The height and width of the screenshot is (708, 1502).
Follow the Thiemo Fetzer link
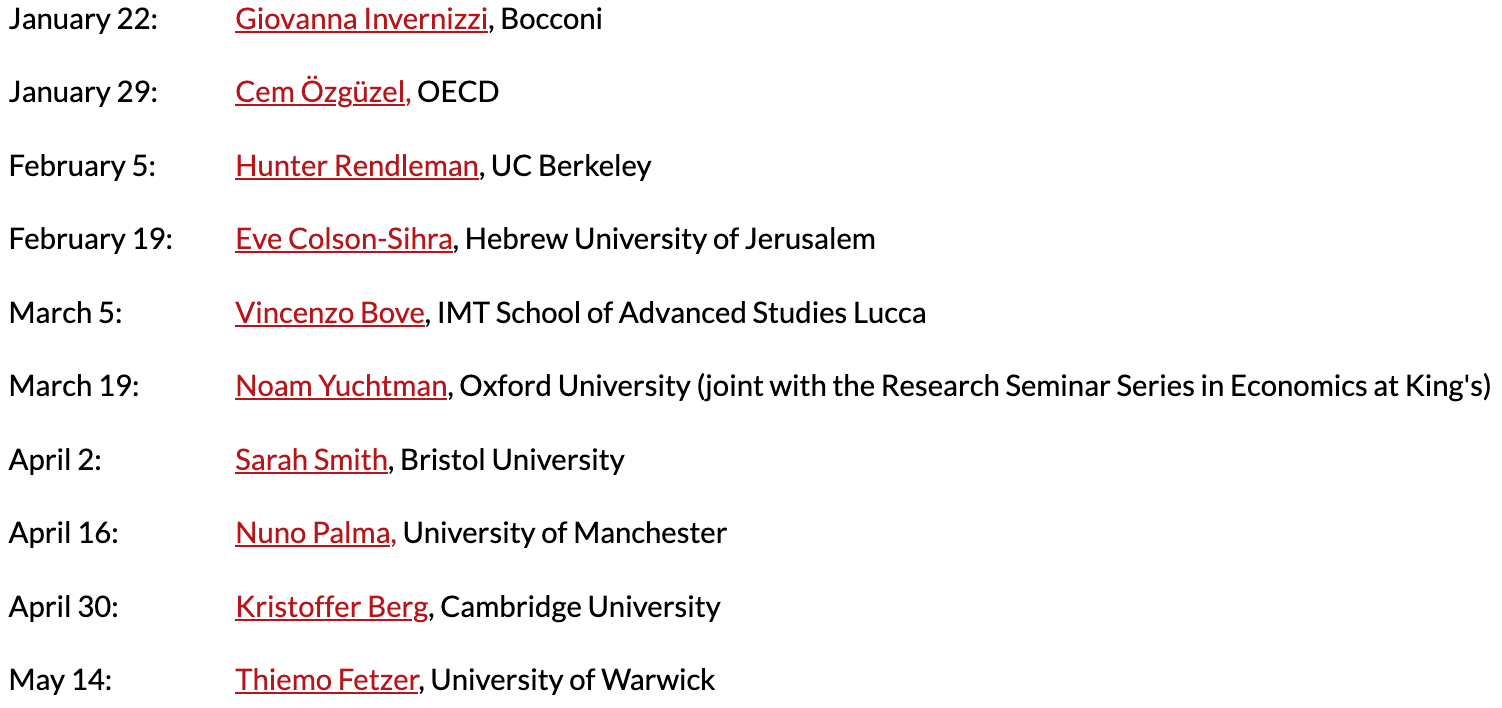click(326, 680)
